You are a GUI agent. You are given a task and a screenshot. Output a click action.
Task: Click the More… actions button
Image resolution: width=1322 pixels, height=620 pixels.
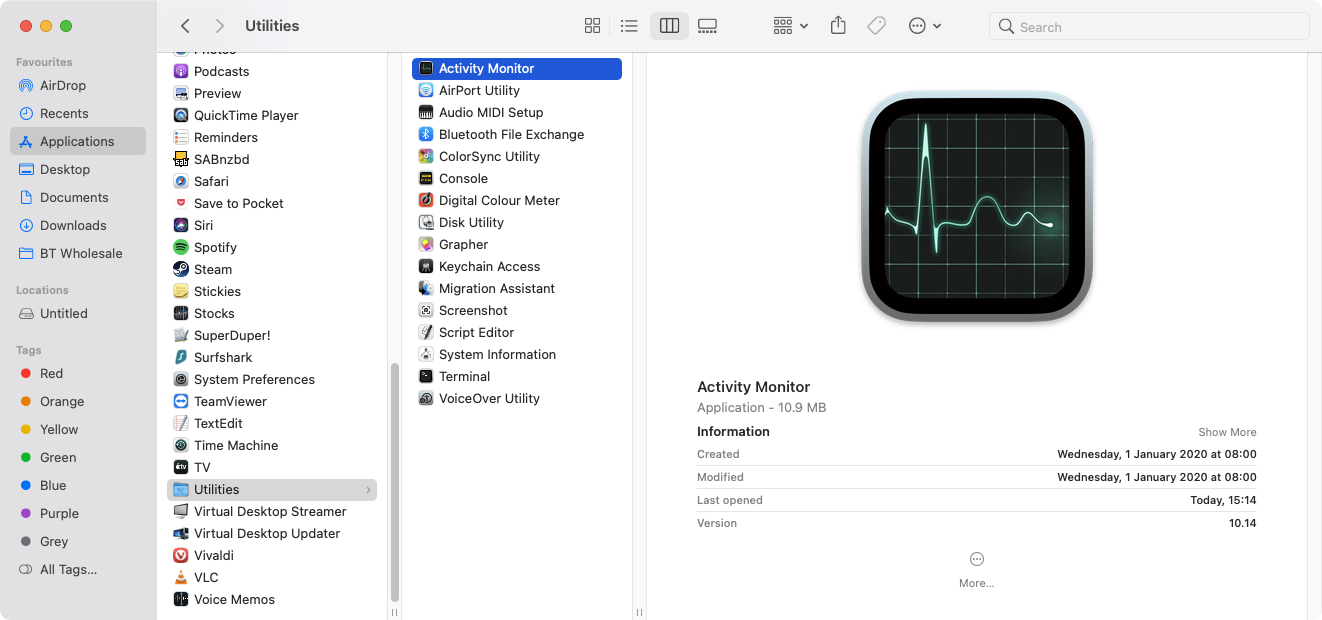pos(977,569)
